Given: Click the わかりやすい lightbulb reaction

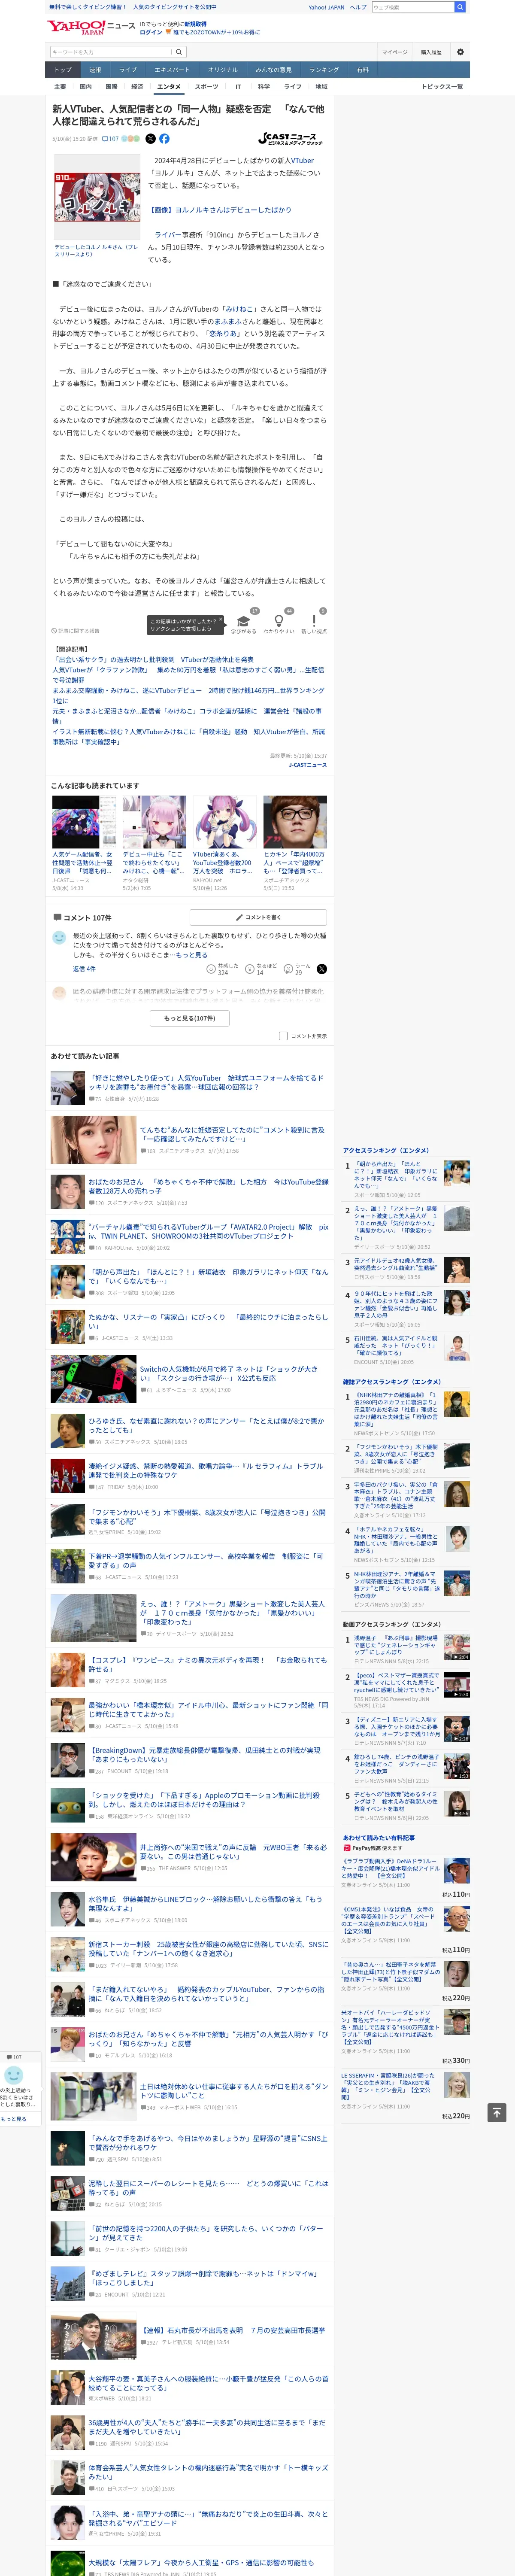Looking at the screenshot, I should click(278, 623).
